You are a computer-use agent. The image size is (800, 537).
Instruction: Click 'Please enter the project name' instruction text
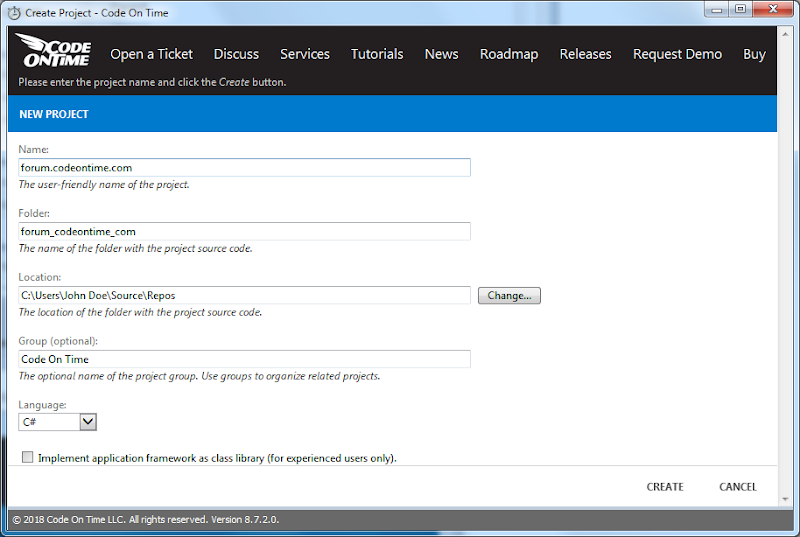click(152, 82)
